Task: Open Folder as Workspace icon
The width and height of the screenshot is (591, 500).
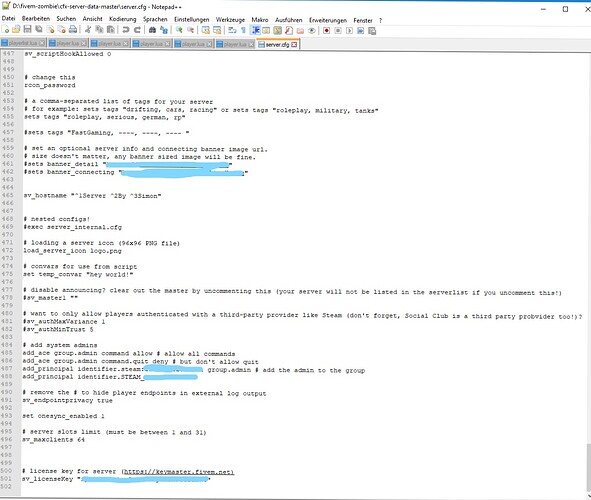Action: pyautogui.click(x=300, y=31)
